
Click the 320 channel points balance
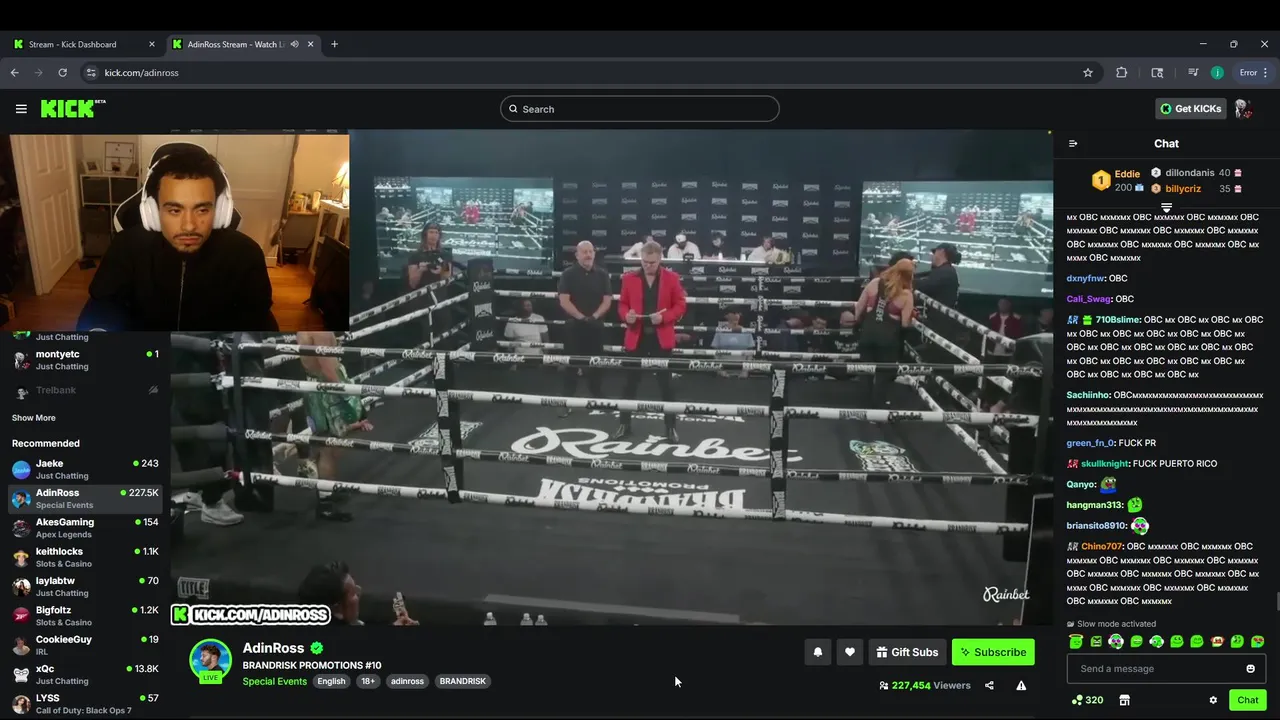tap(1087, 700)
